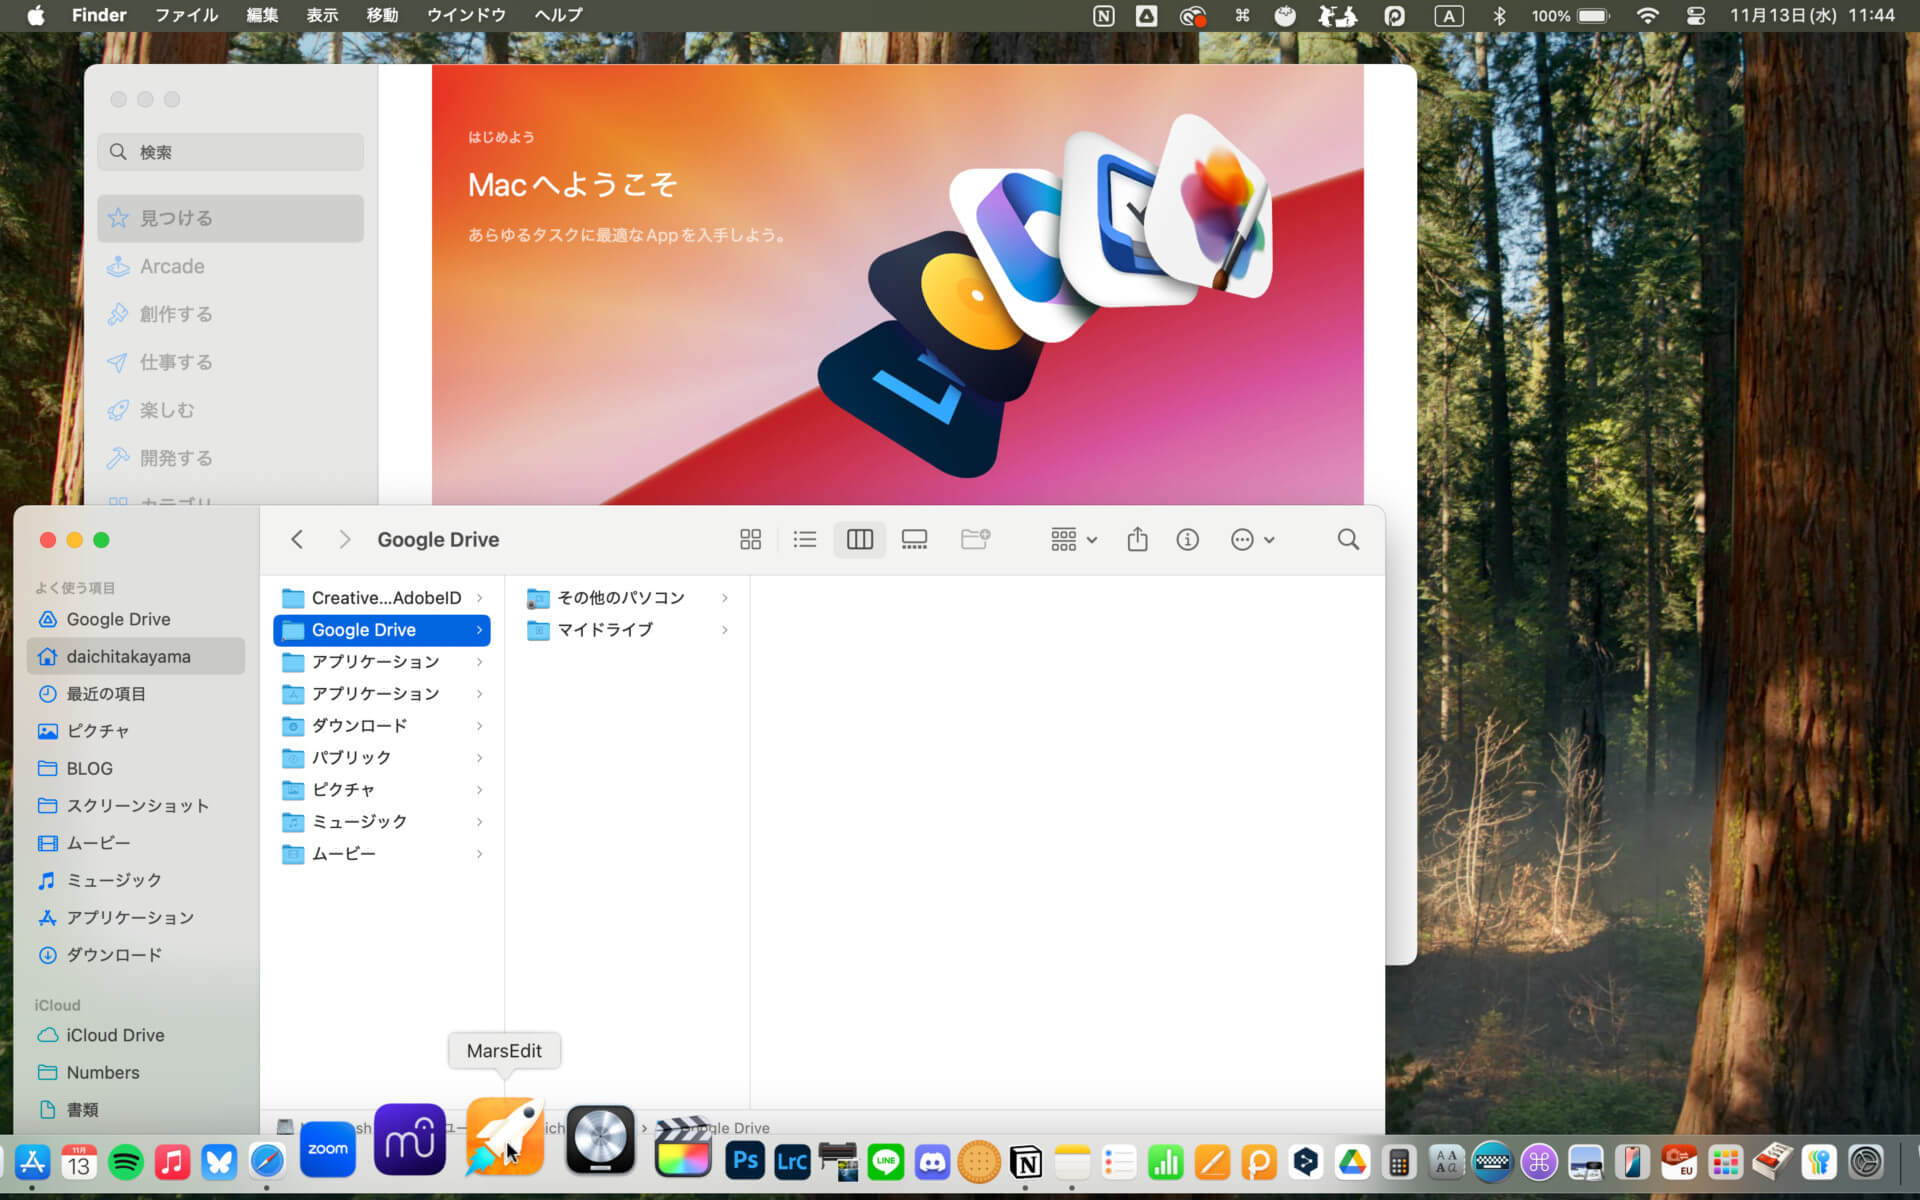This screenshot has height=1200, width=1920.
Task: Click the Bluetooth menu bar icon
Action: (1499, 15)
